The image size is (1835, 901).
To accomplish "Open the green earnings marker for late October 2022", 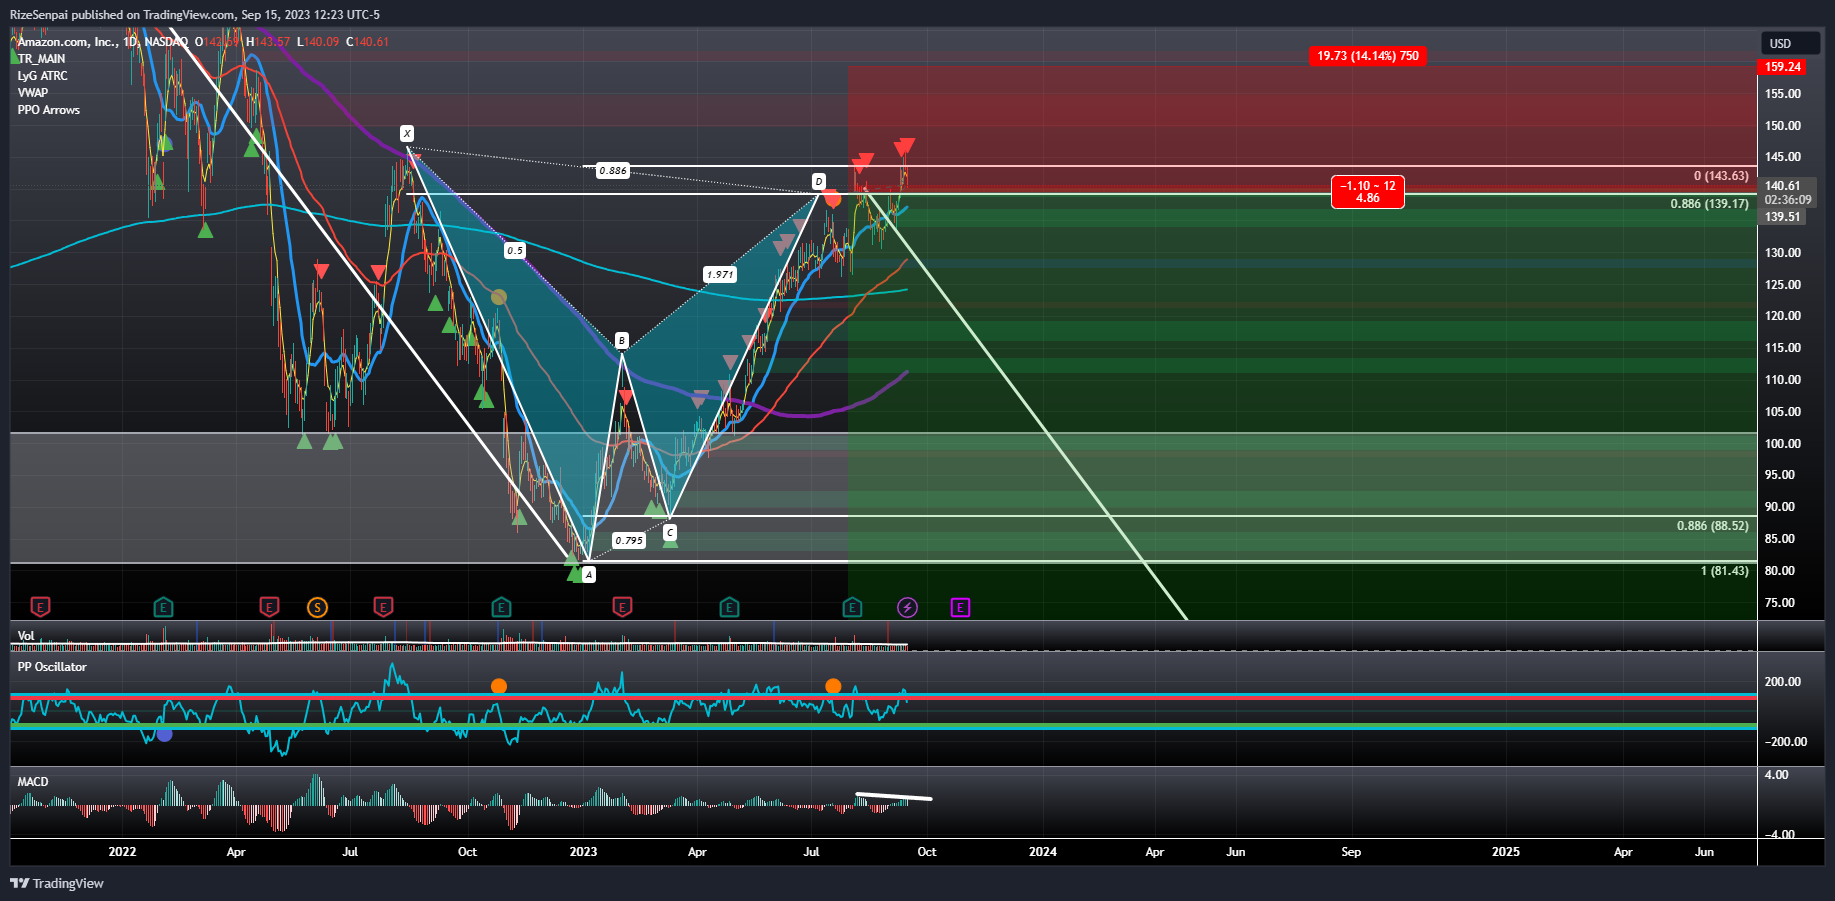I will click(501, 607).
